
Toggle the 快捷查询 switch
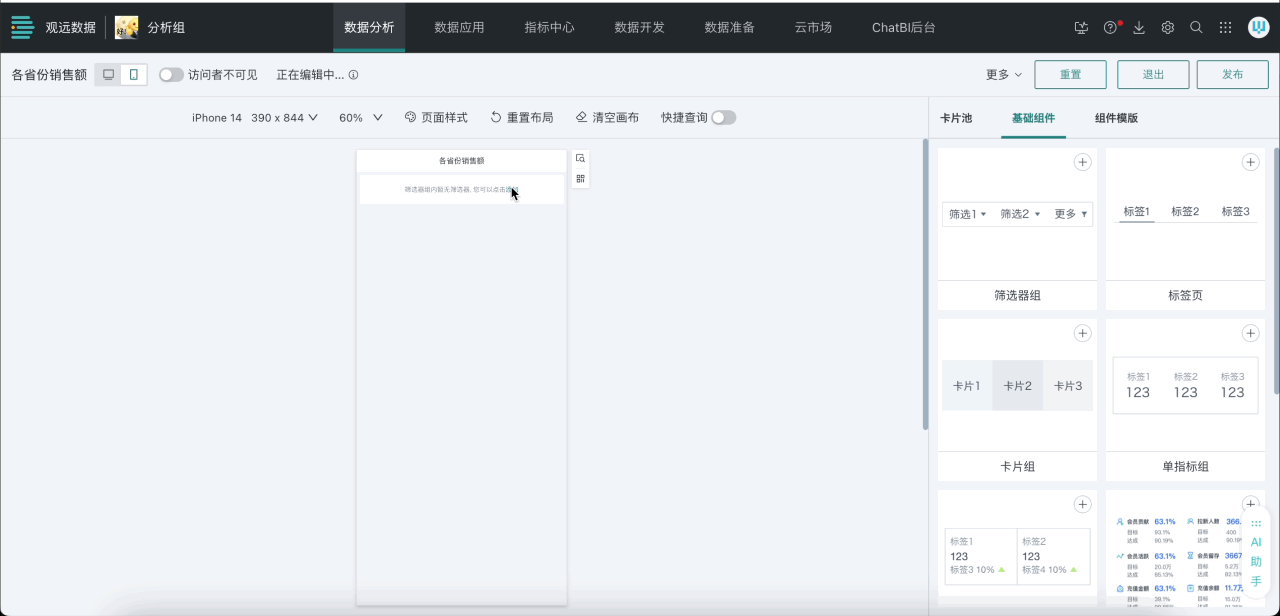pos(723,118)
